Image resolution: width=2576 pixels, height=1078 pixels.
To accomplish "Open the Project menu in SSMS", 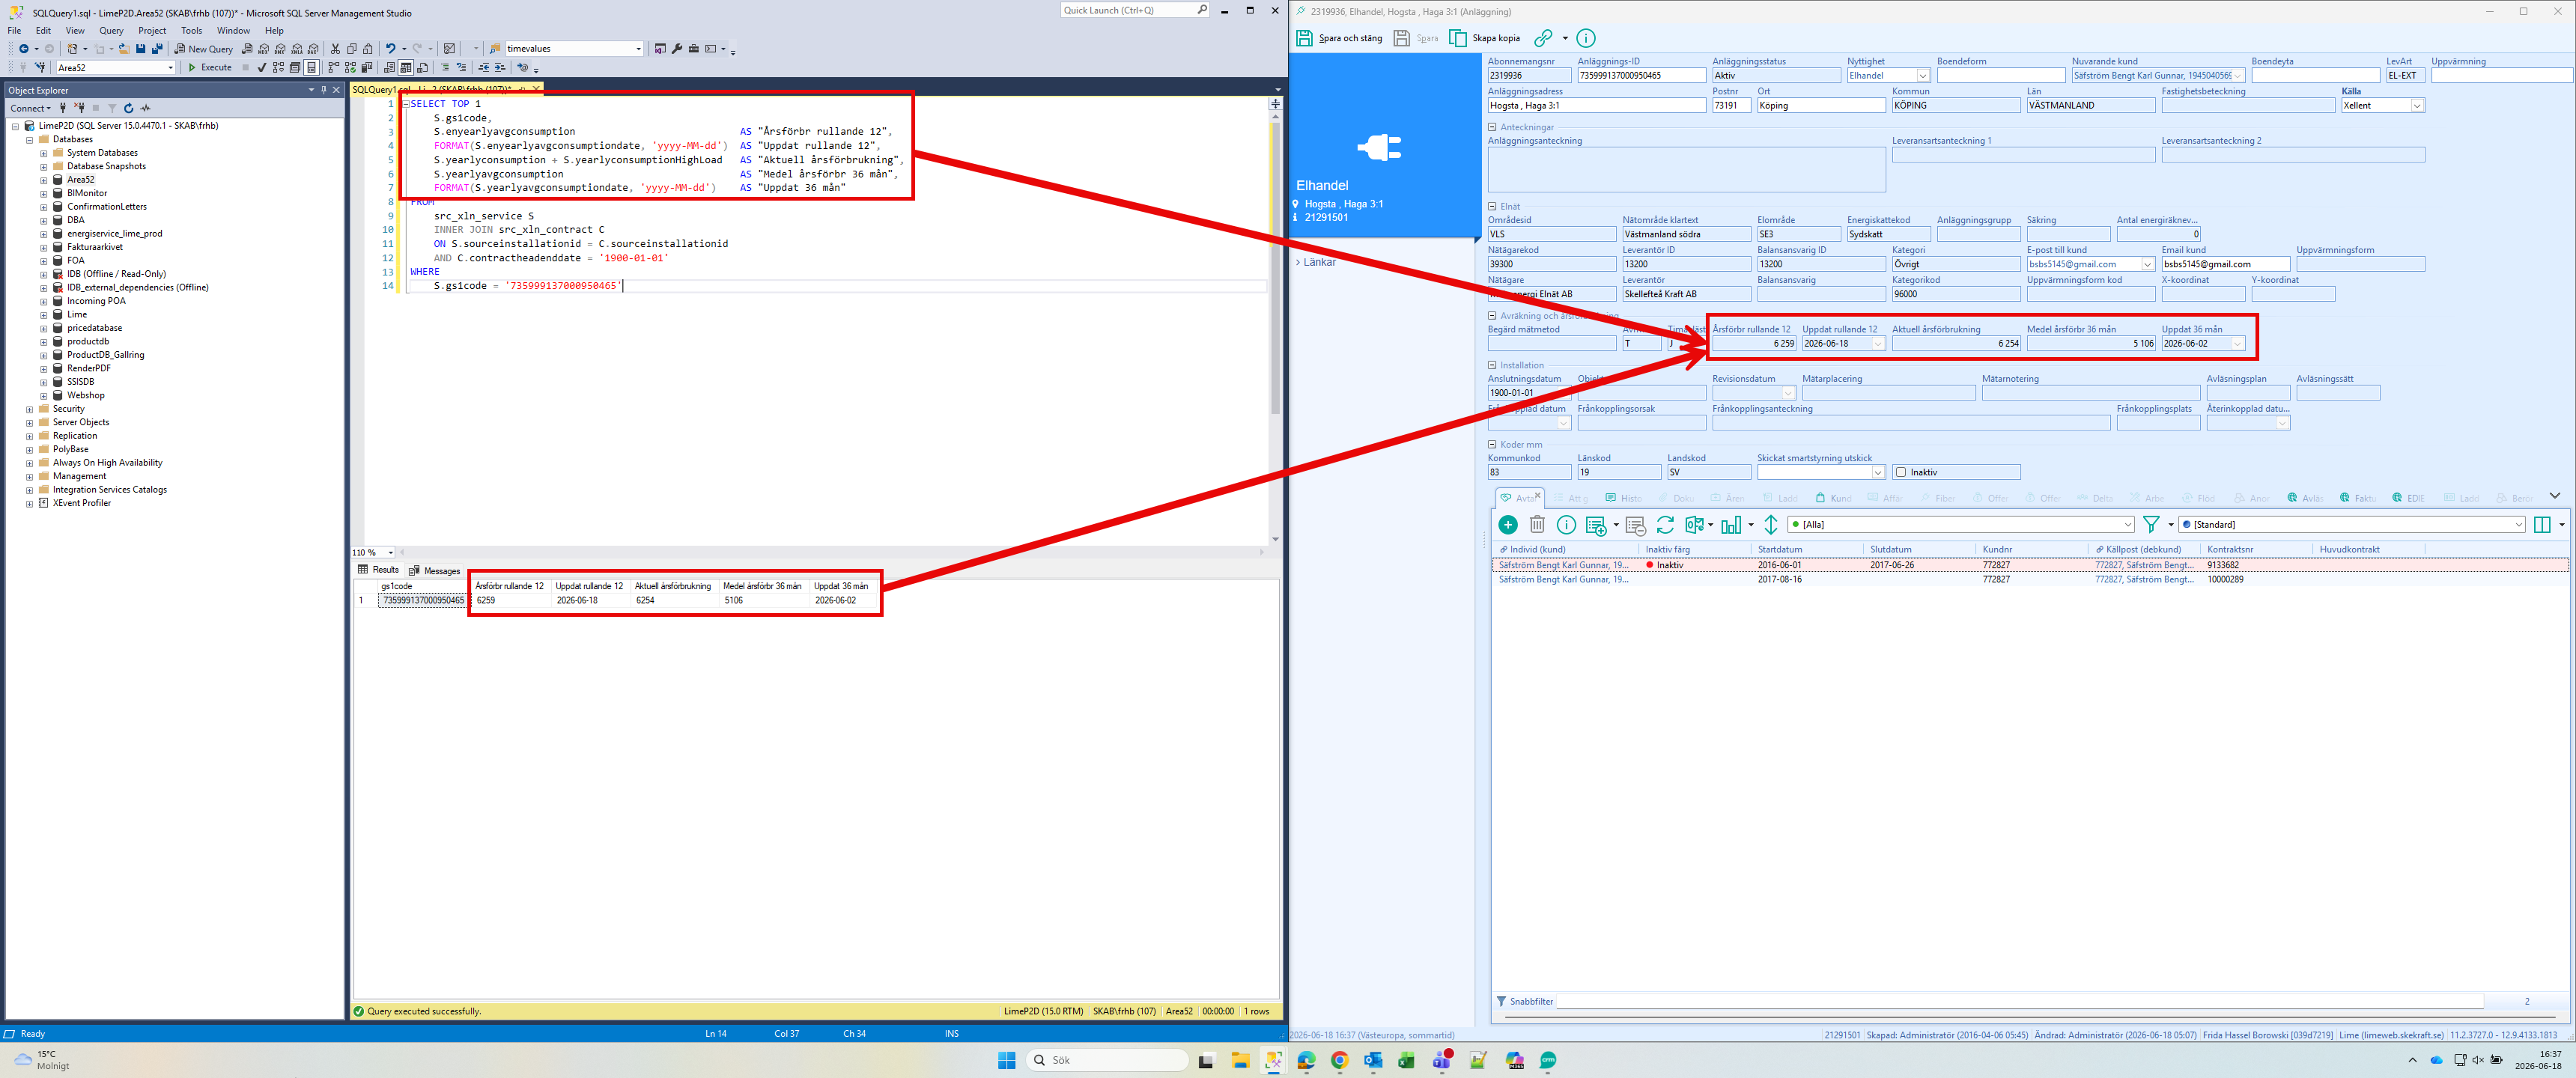I will click(x=152, y=31).
